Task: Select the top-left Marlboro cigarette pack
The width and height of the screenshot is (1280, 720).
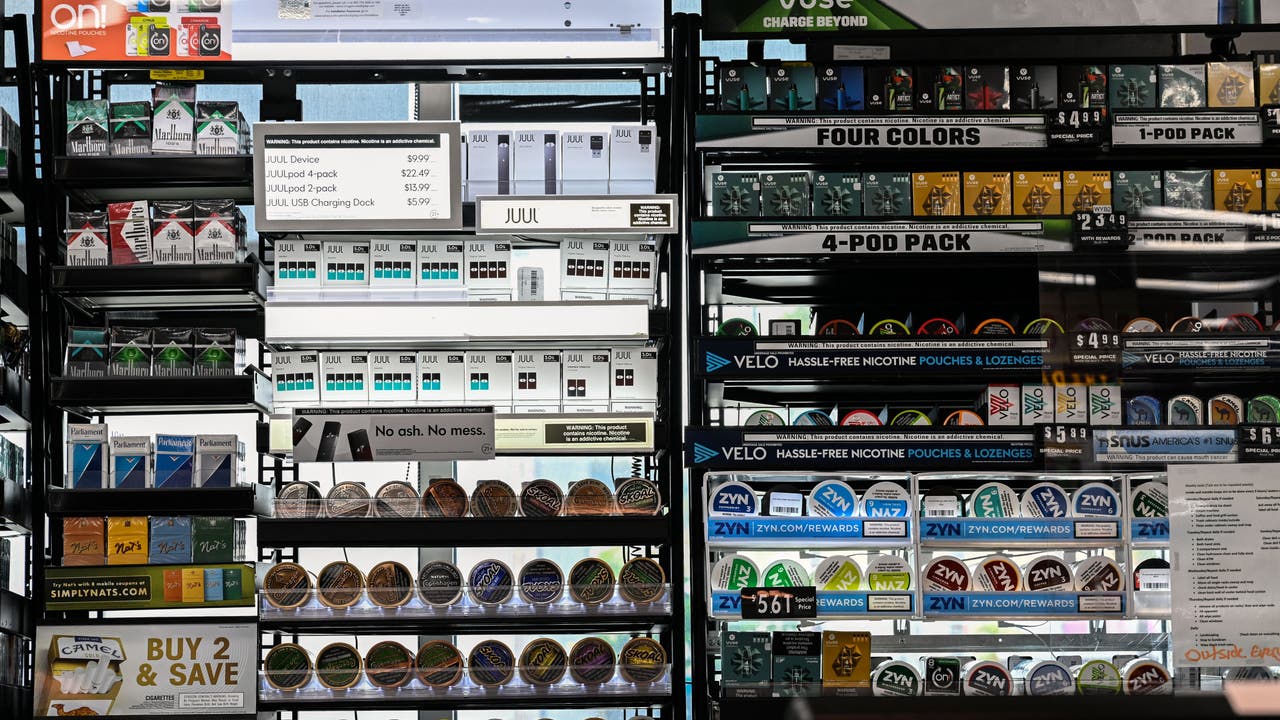Action: (86, 127)
